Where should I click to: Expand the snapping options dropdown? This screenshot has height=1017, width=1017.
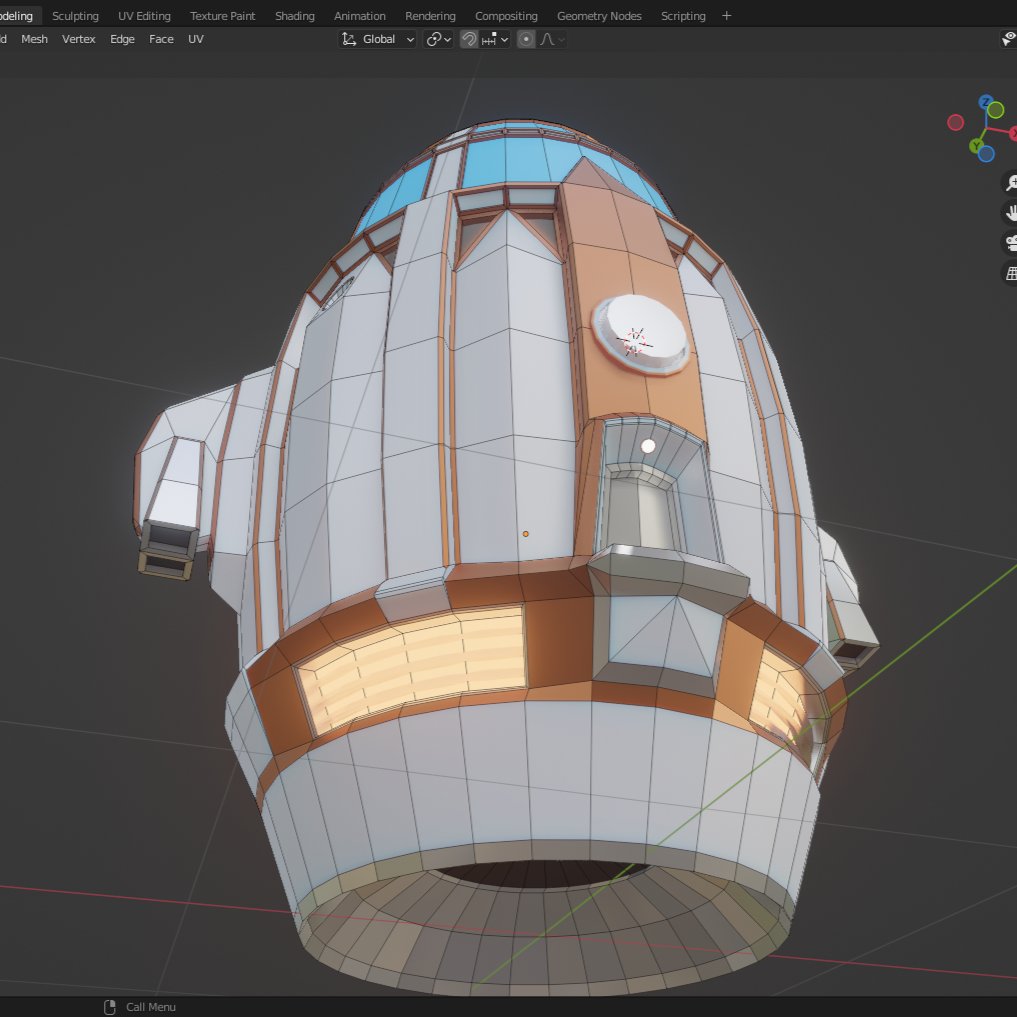(504, 39)
